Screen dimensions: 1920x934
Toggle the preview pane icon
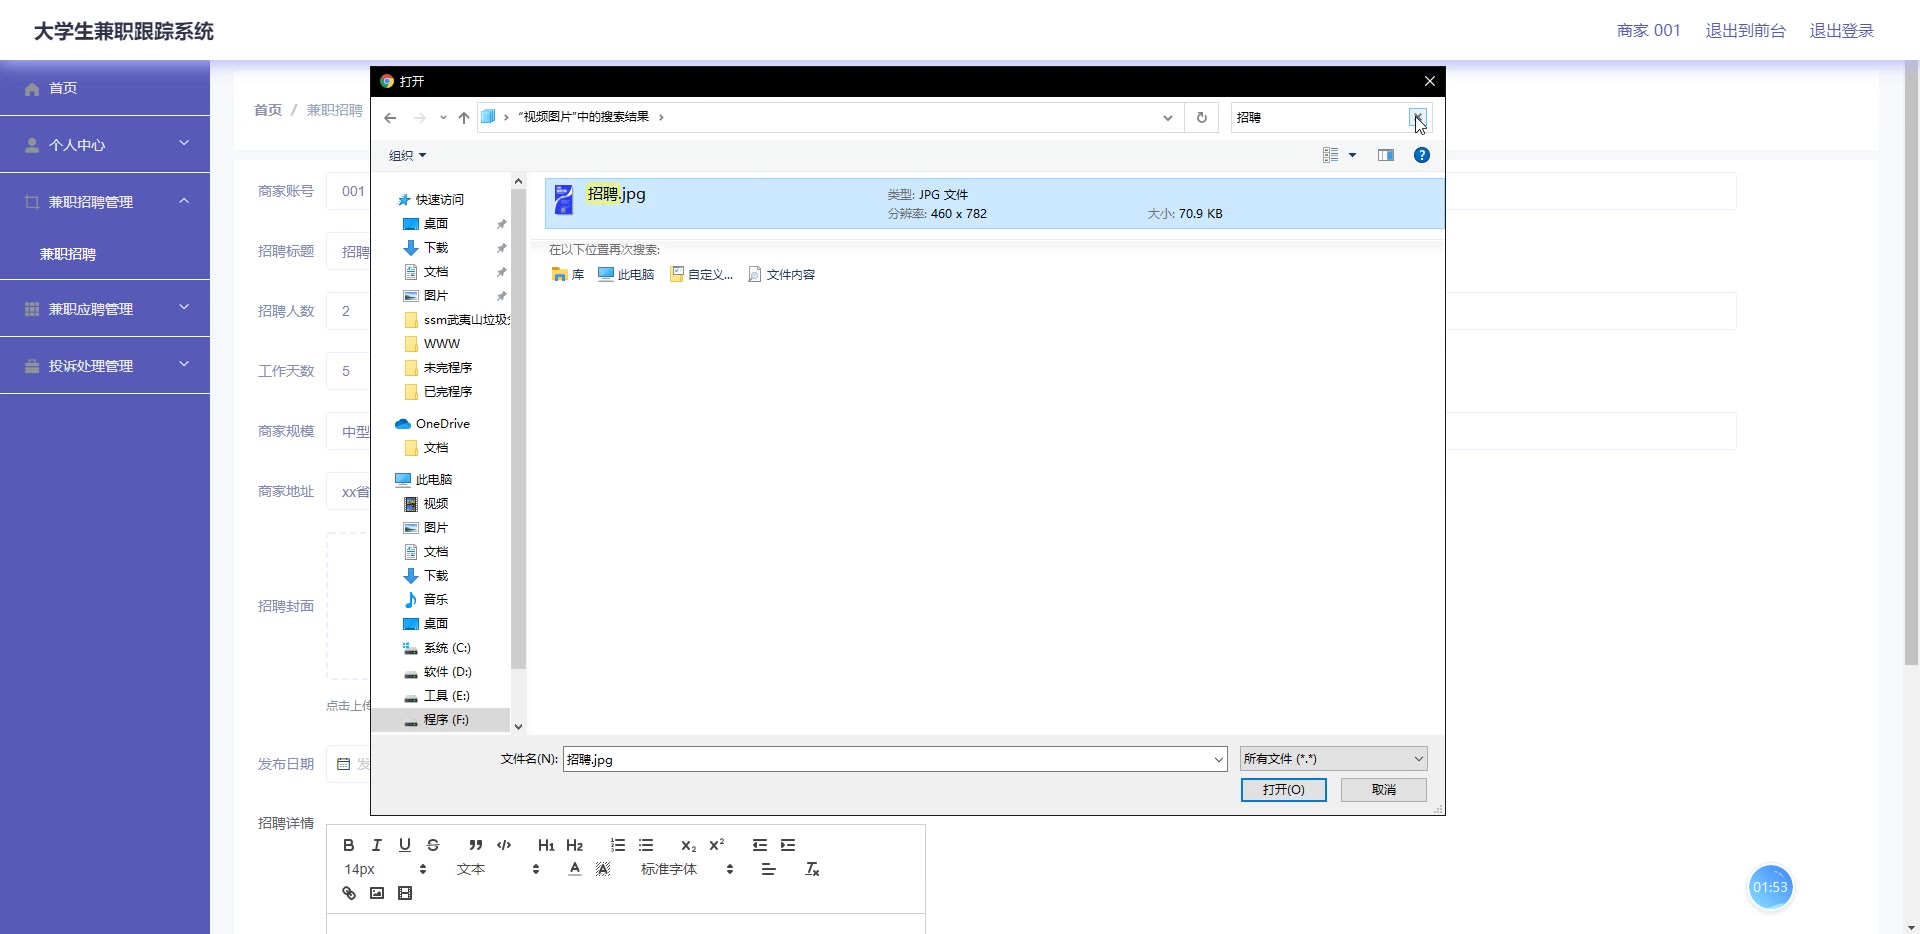click(x=1386, y=155)
